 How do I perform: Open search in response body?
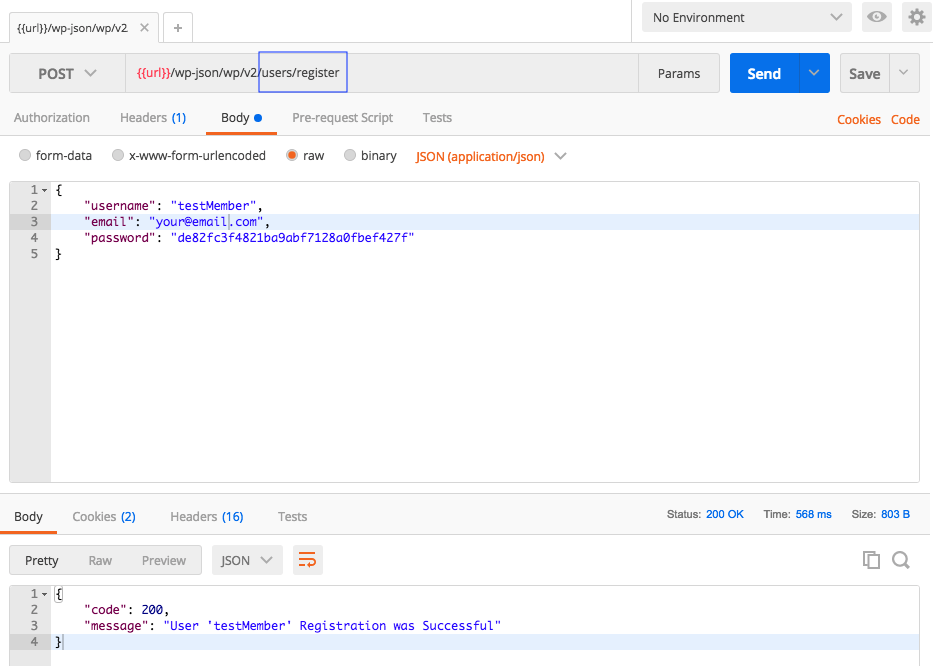901,560
